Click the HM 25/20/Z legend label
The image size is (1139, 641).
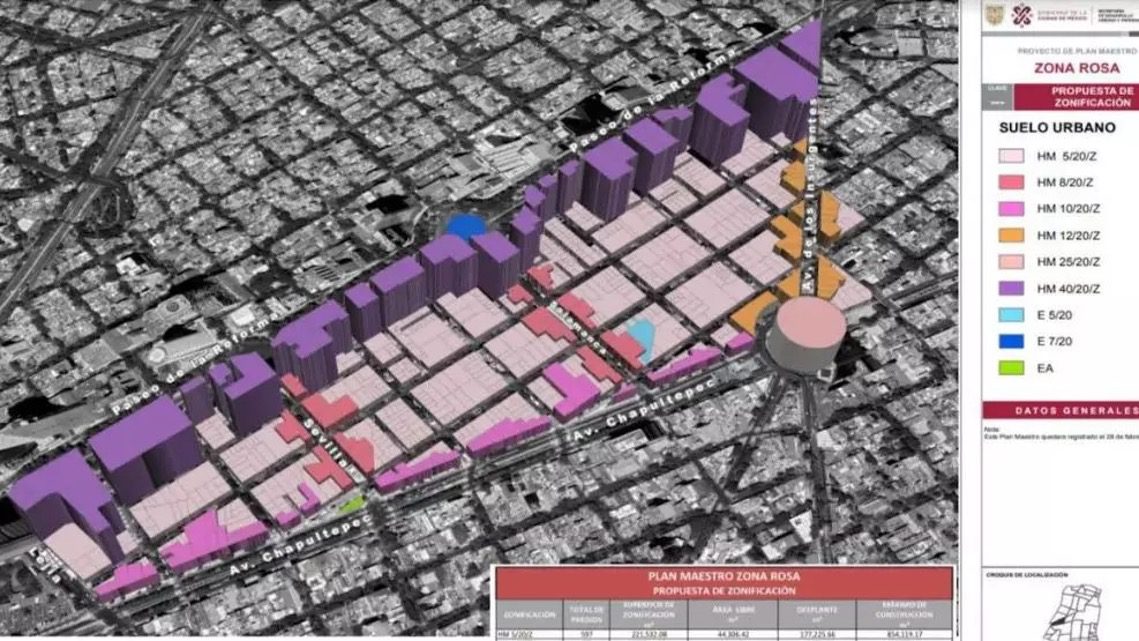pyautogui.click(x=1068, y=263)
